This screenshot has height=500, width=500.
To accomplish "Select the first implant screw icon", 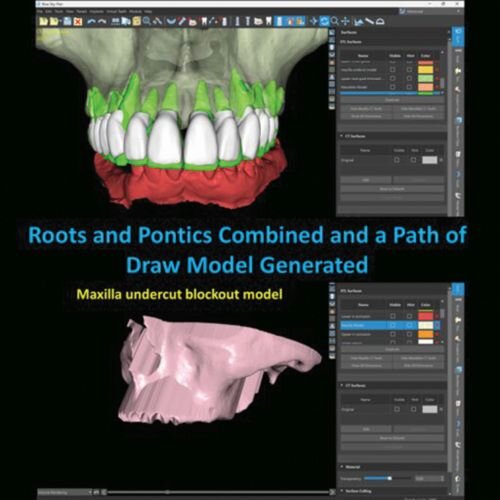I will [237, 22].
